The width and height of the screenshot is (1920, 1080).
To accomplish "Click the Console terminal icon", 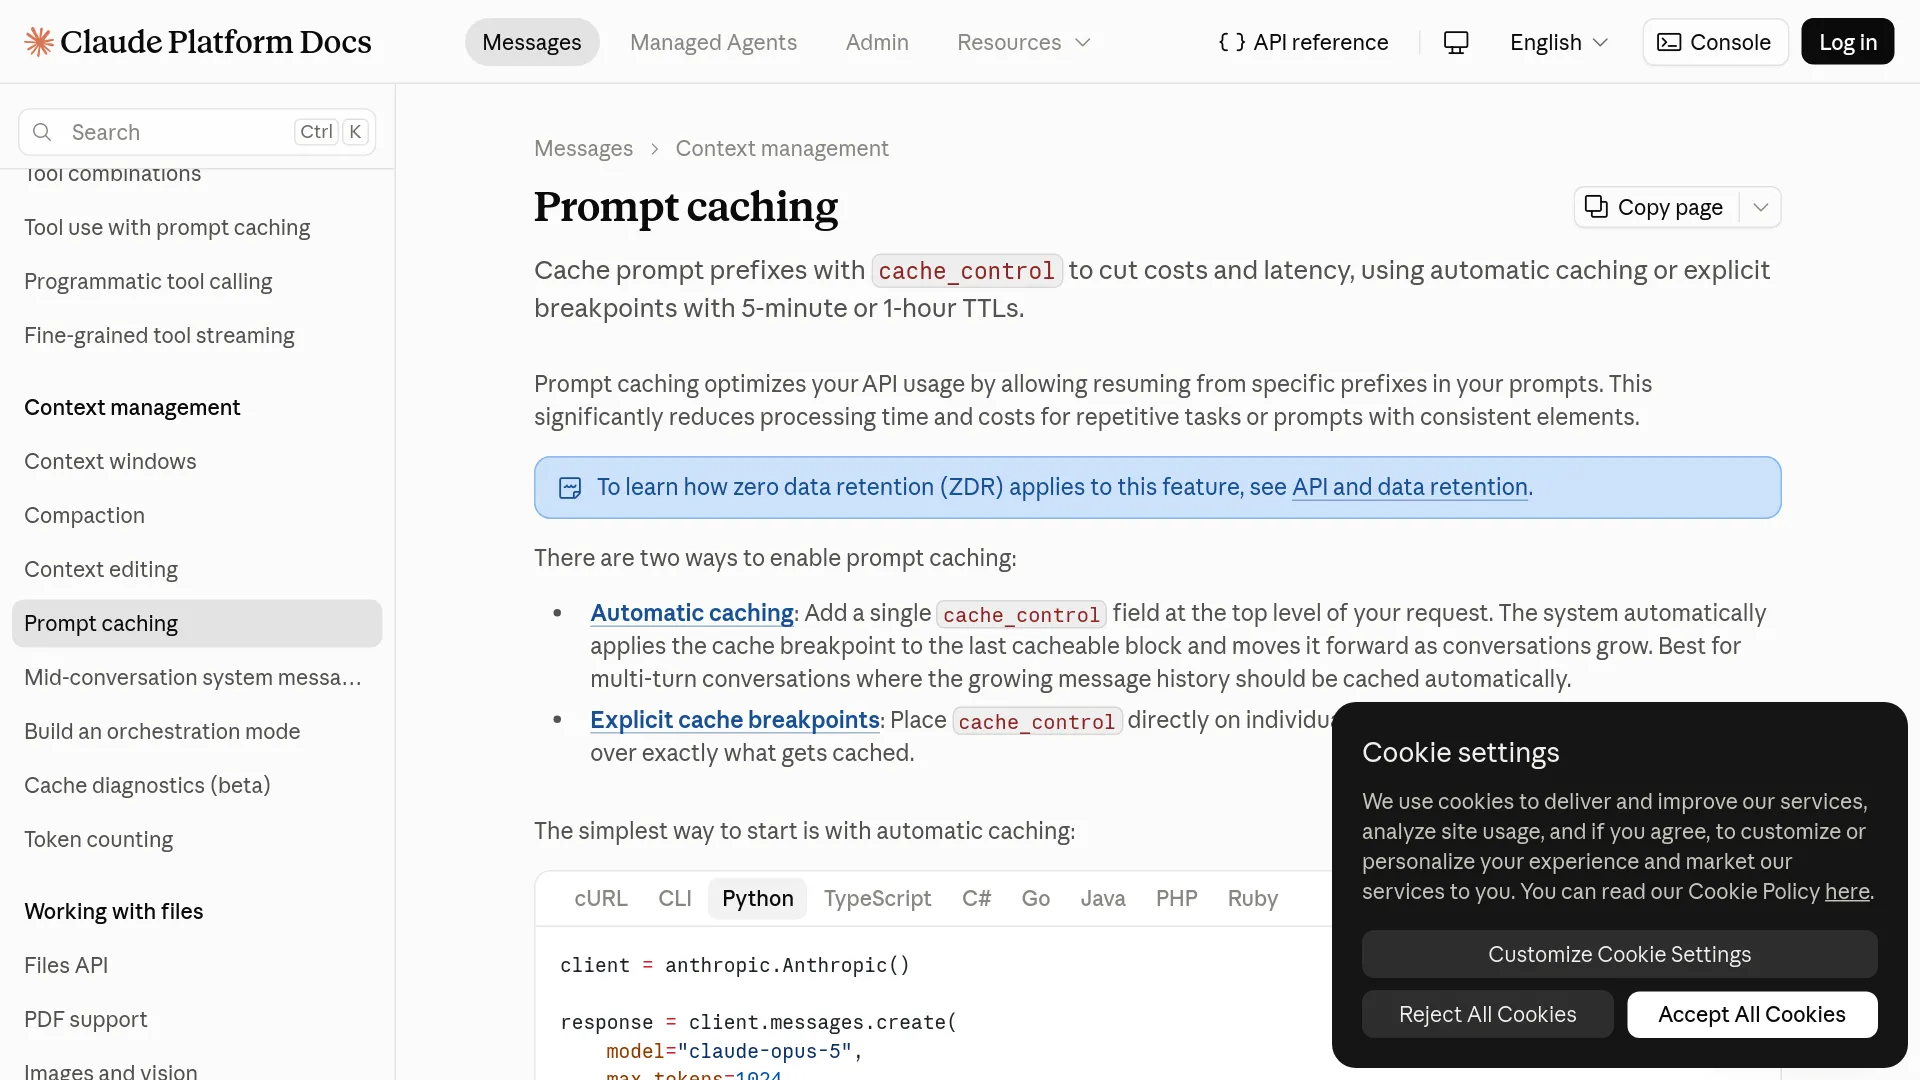I will click(x=1669, y=42).
